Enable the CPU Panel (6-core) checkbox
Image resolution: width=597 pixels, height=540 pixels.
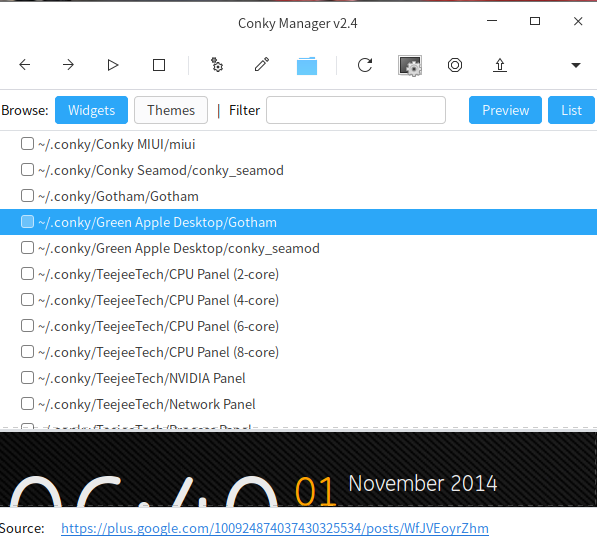pos(27,326)
